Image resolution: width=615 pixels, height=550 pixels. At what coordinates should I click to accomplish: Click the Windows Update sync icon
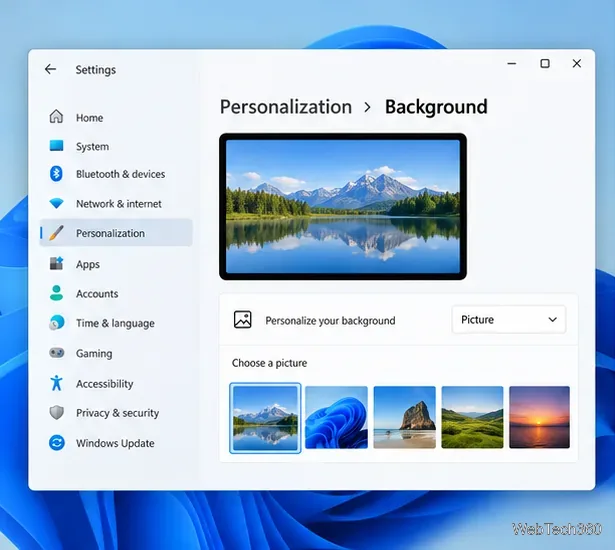pyautogui.click(x=57, y=443)
